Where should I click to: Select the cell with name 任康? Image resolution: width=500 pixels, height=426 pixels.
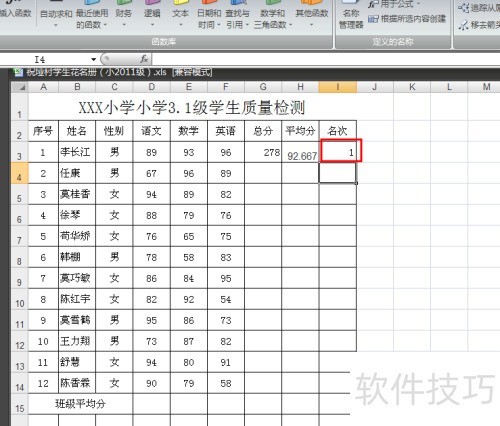[77, 173]
